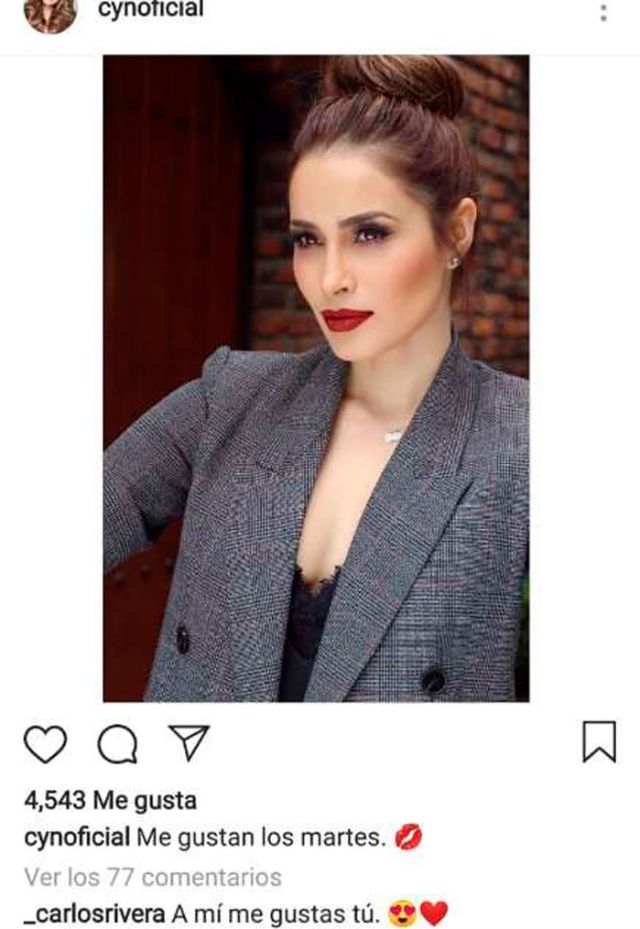640x929 pixels.
Task: Like the post with the heart icon
Action: [45, 743]
